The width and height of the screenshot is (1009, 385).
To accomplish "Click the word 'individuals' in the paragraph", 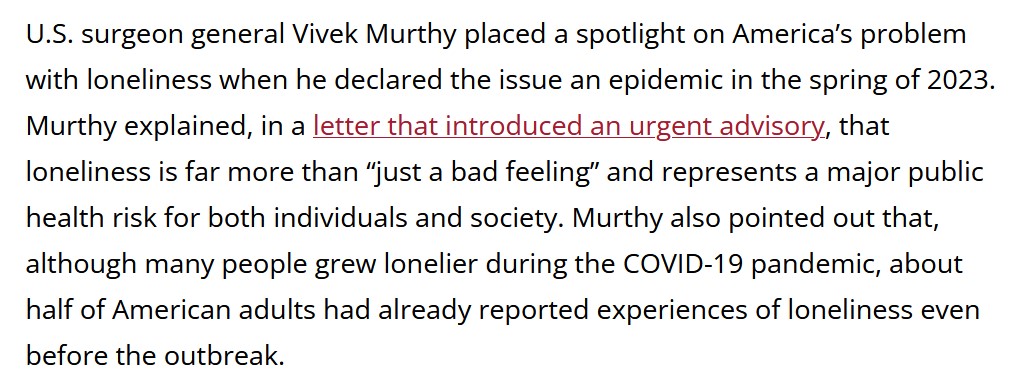I will tap(340, 218).
